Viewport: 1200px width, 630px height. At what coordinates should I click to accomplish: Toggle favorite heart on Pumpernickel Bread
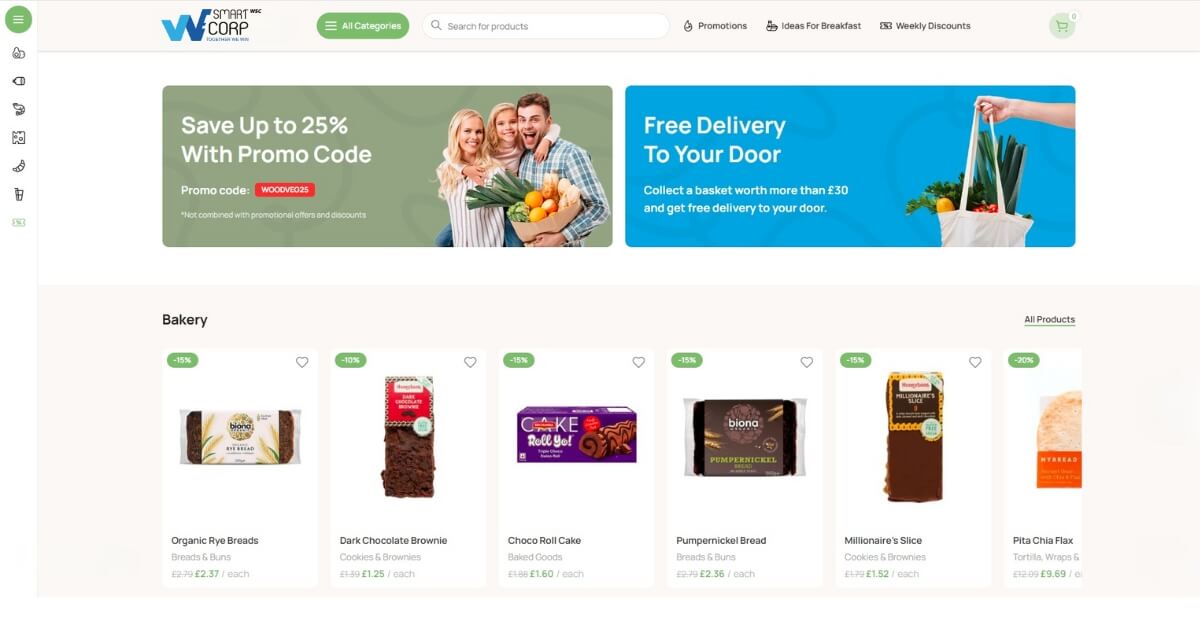[x=807, y=362]
